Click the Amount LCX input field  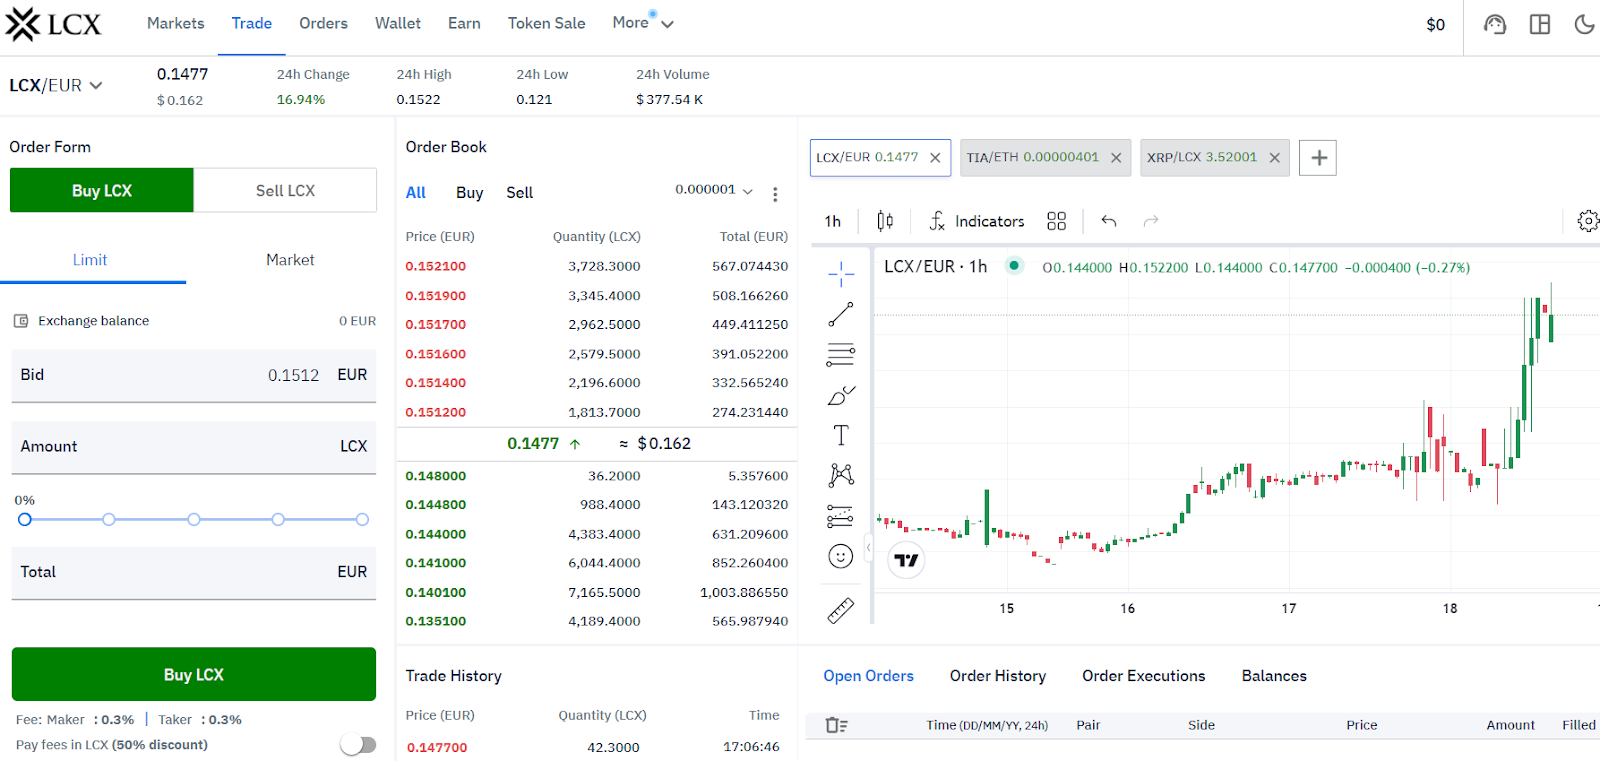tap(194, 447)
